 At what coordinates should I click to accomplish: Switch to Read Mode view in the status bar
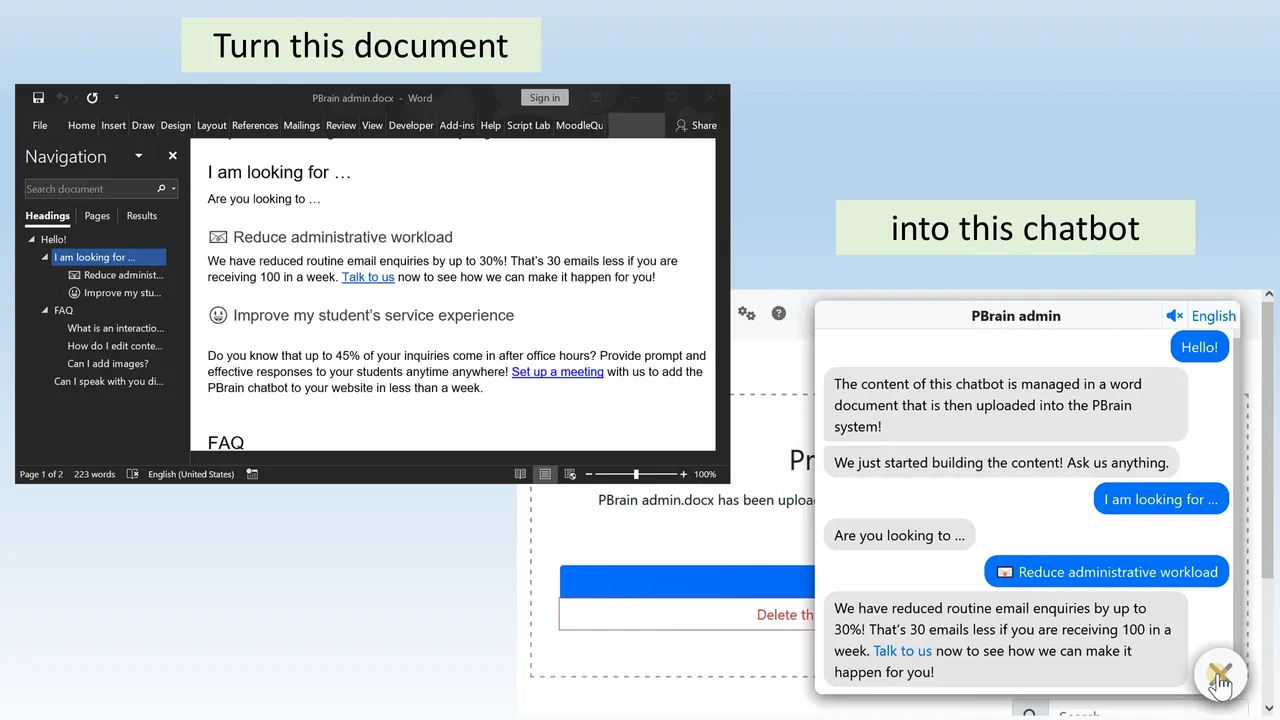[520, 474]
